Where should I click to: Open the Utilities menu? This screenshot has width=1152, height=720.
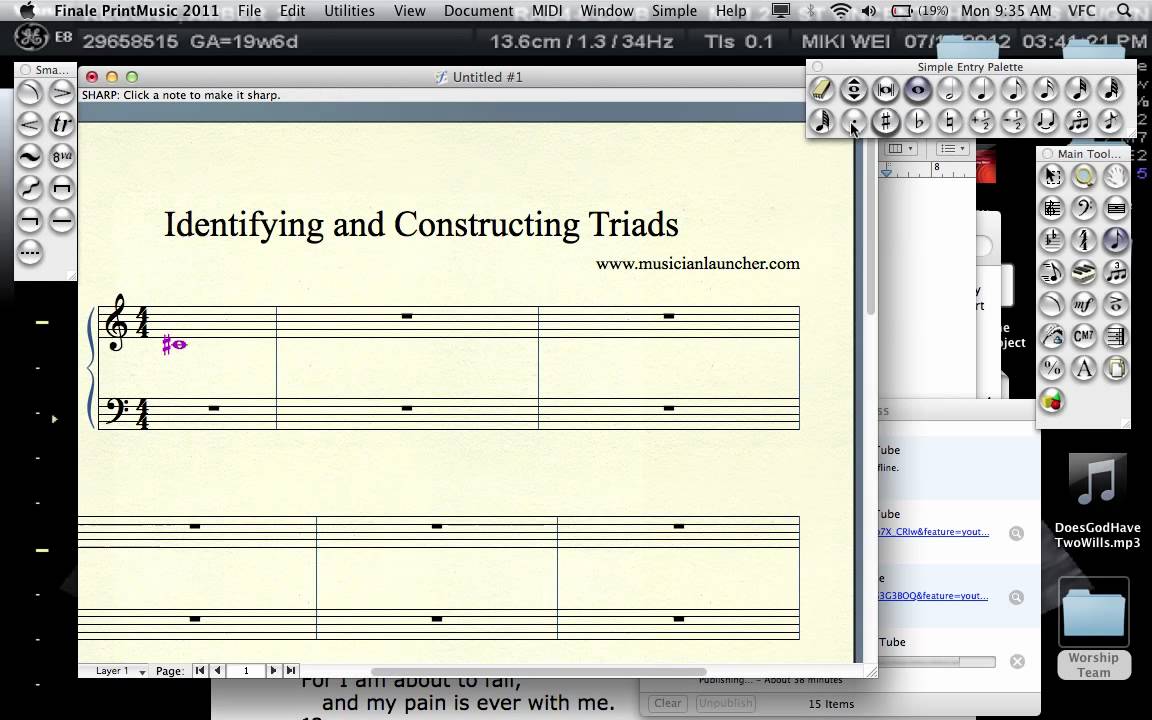click(x=350, y=10)
